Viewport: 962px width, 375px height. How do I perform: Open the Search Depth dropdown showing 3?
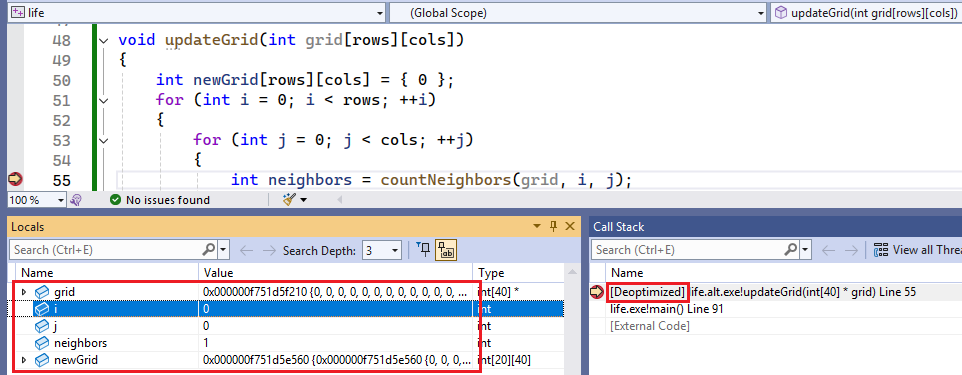(x=382, y=250)
